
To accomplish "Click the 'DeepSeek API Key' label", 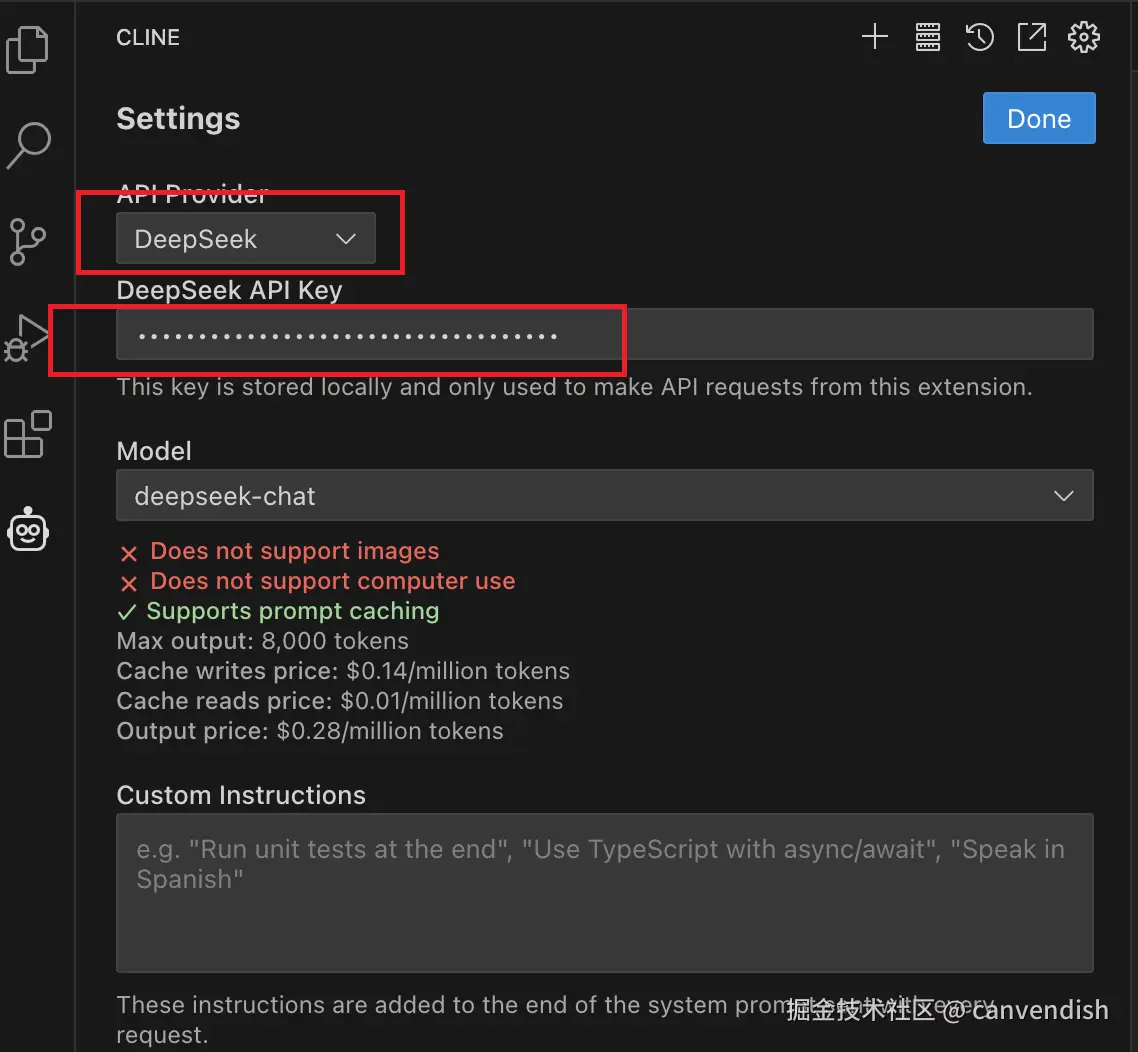I will tap(229, 290).
